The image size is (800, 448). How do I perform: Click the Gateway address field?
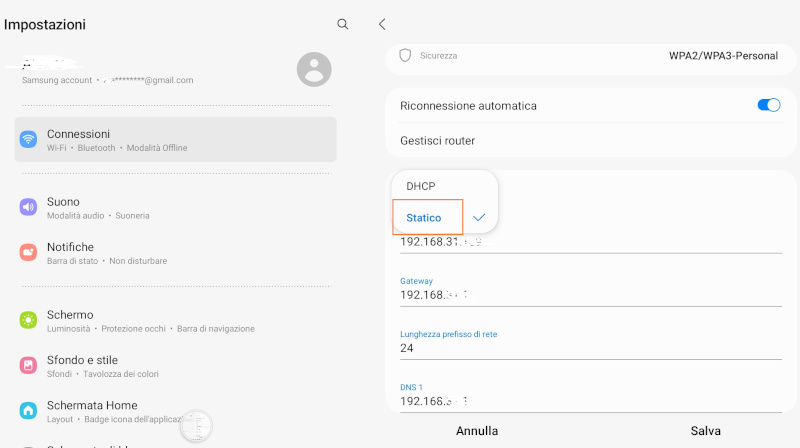pos(590,295)
